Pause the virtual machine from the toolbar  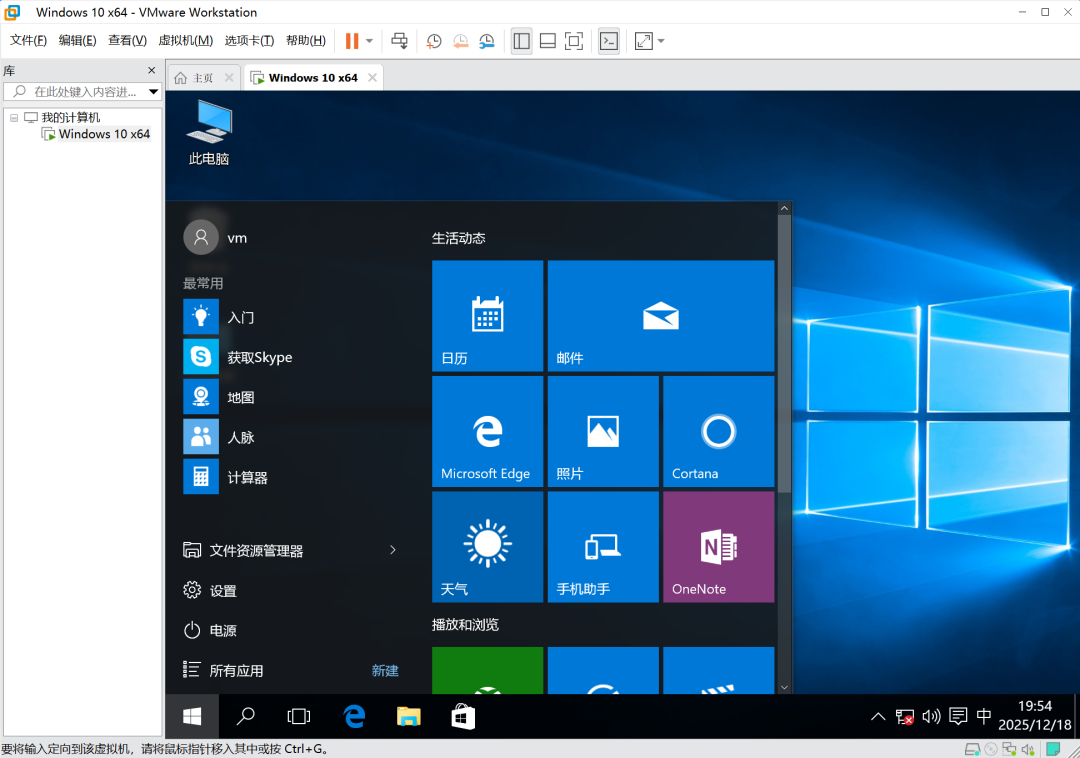(352, 41)
